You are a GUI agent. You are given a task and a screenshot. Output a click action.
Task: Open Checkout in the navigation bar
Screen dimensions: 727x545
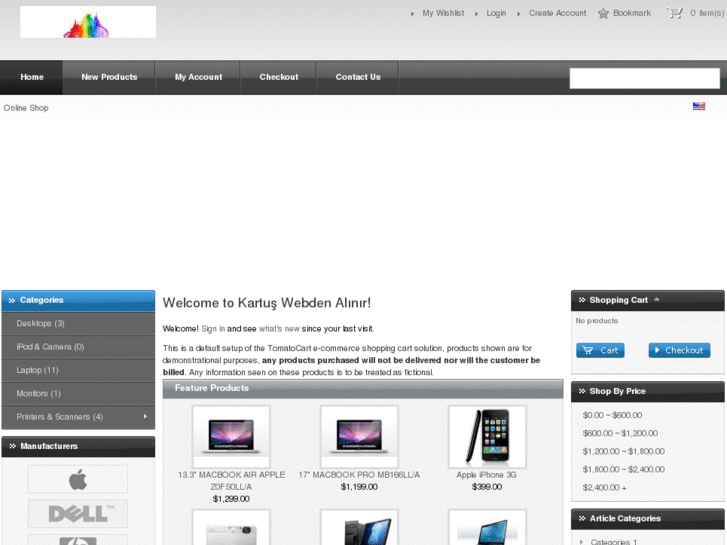click(279, 77)
